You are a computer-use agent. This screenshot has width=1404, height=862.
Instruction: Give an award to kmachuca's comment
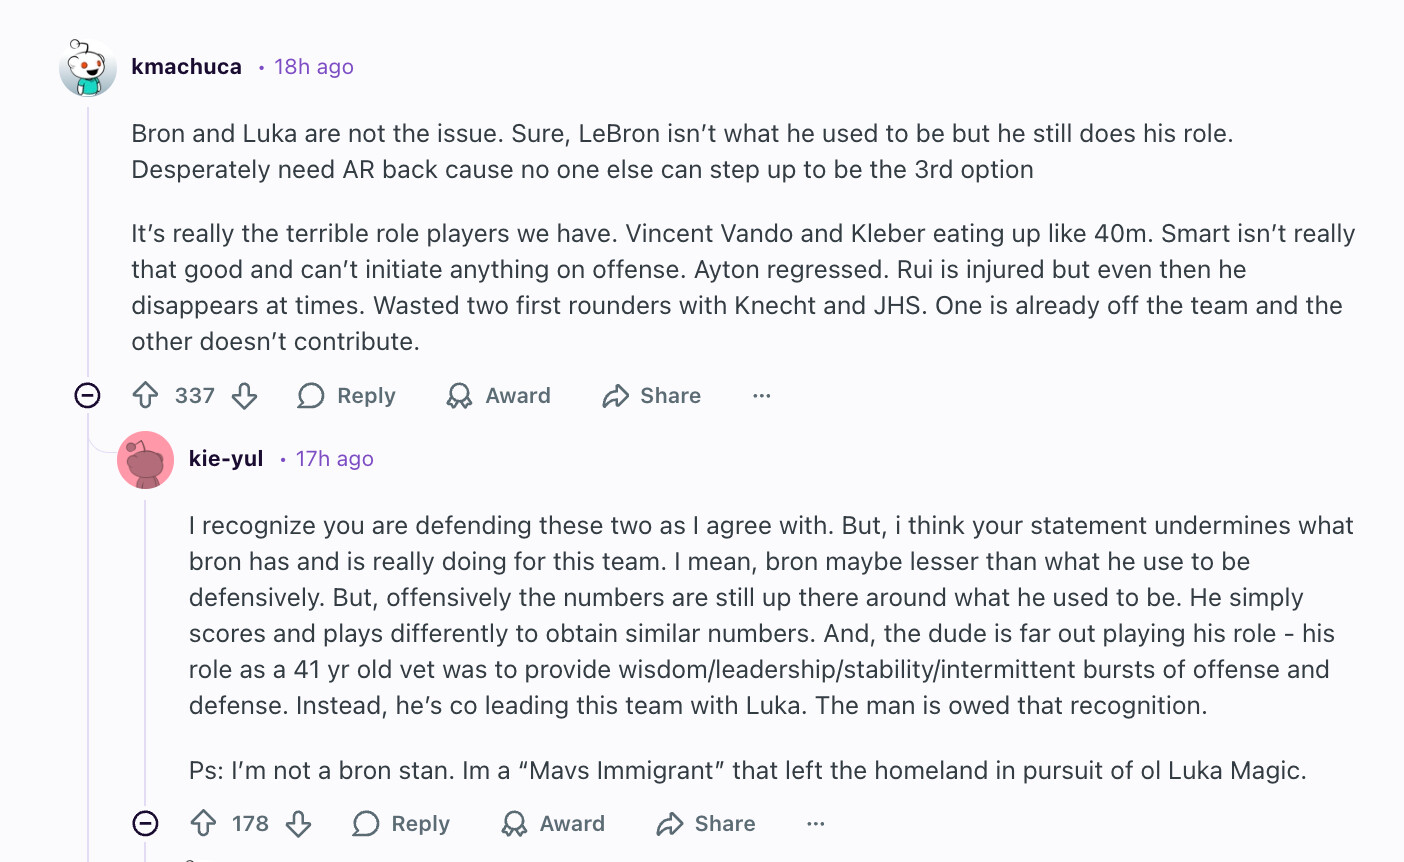click(x=499, y=396)
